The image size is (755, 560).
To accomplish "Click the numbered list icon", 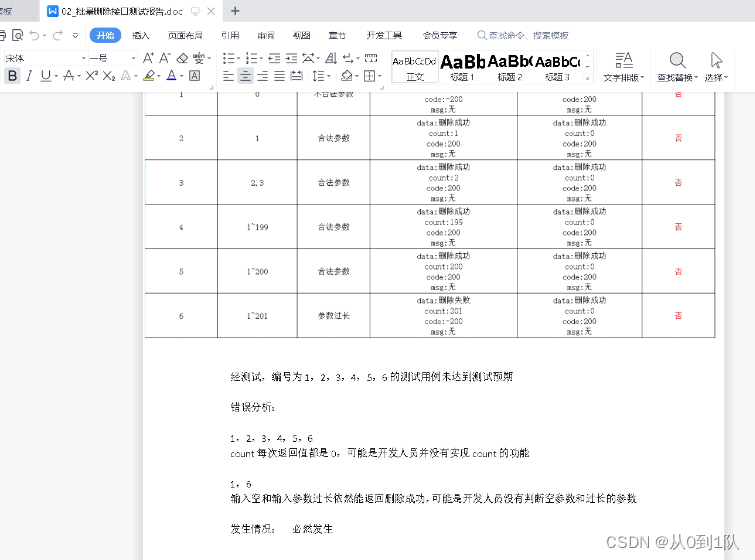I will click(251, 58).
